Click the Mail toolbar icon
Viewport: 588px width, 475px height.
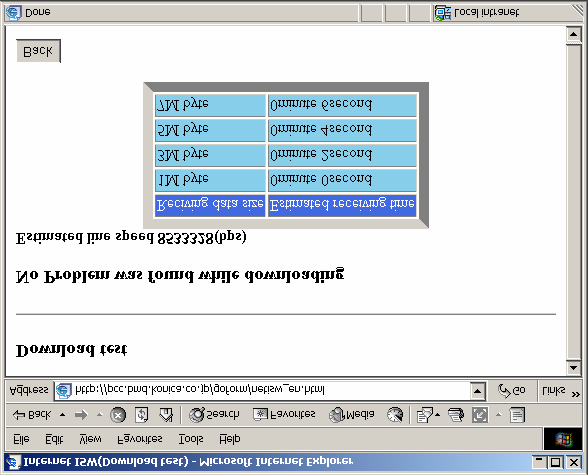point(424,415)
